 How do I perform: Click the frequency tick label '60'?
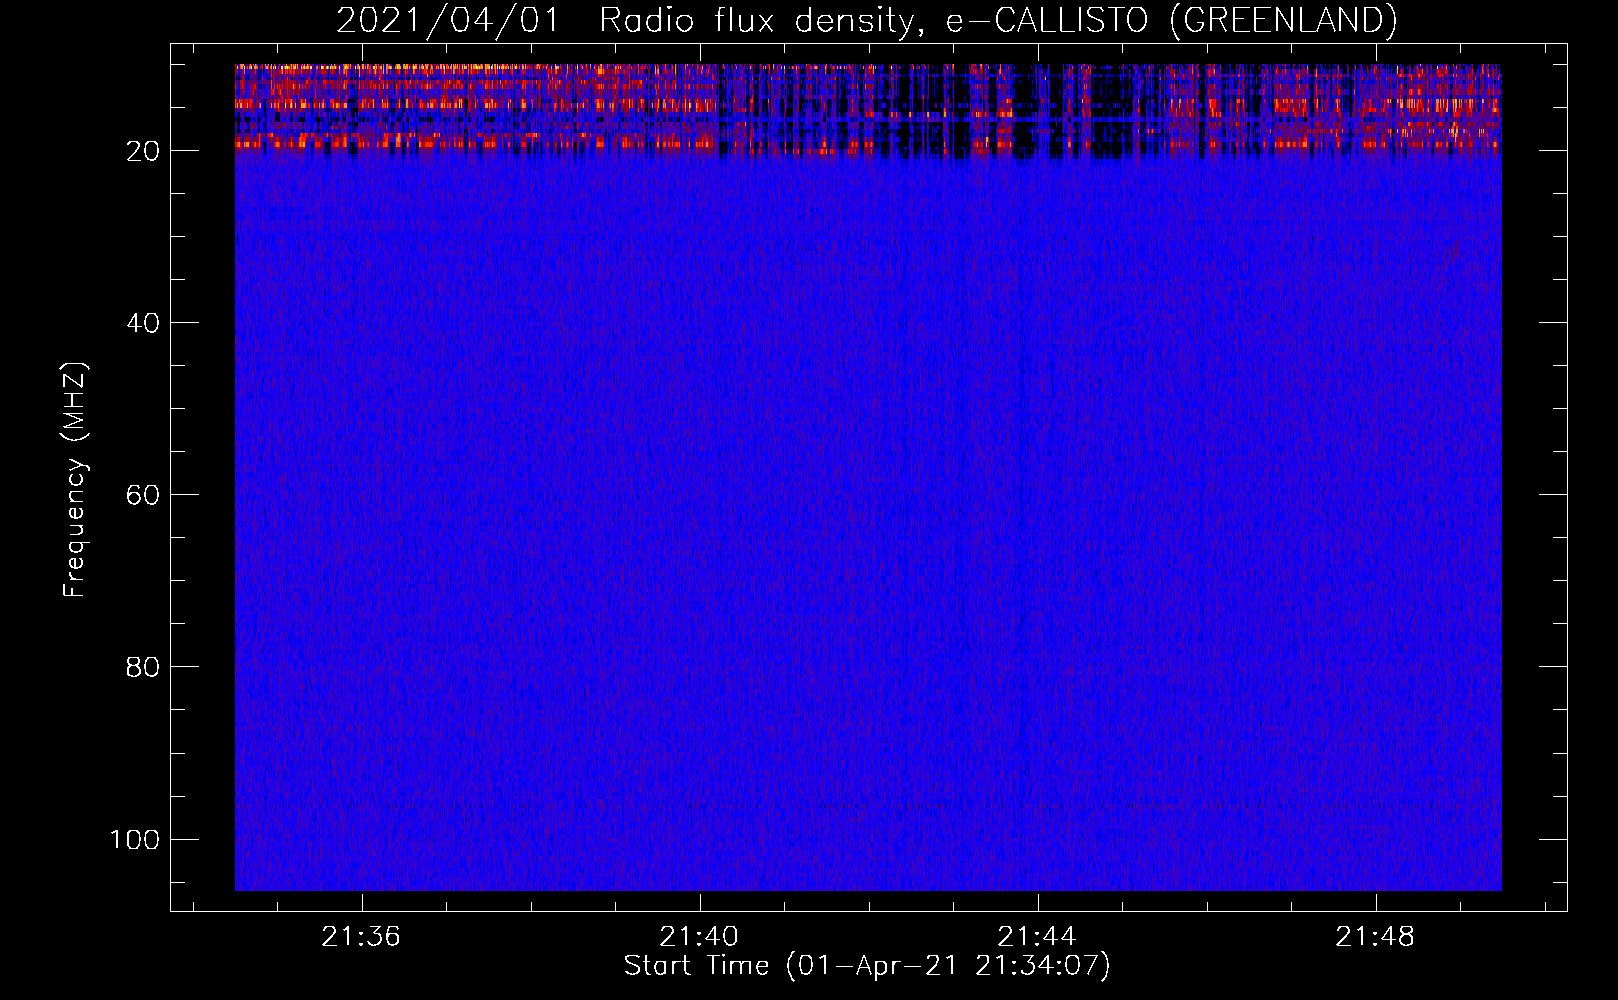144,495
